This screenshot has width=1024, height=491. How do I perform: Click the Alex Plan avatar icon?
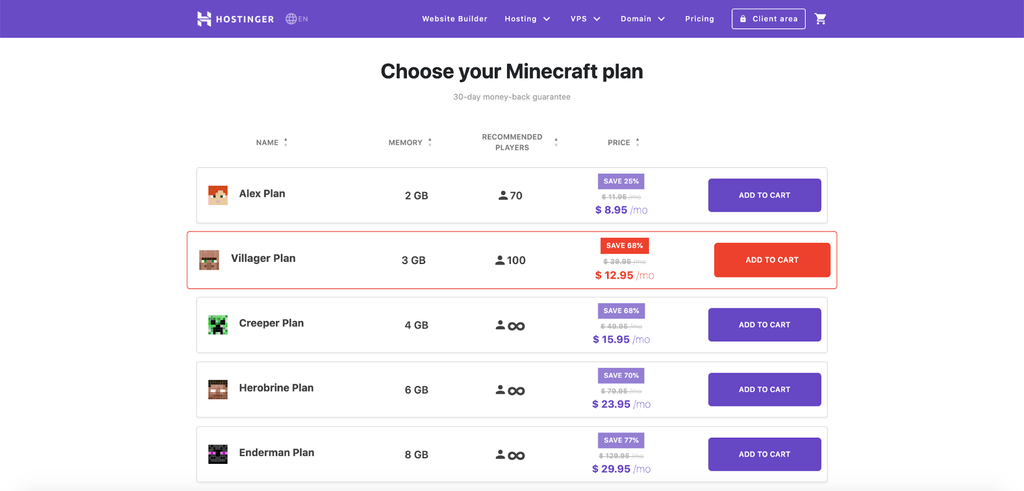(218, 195)
